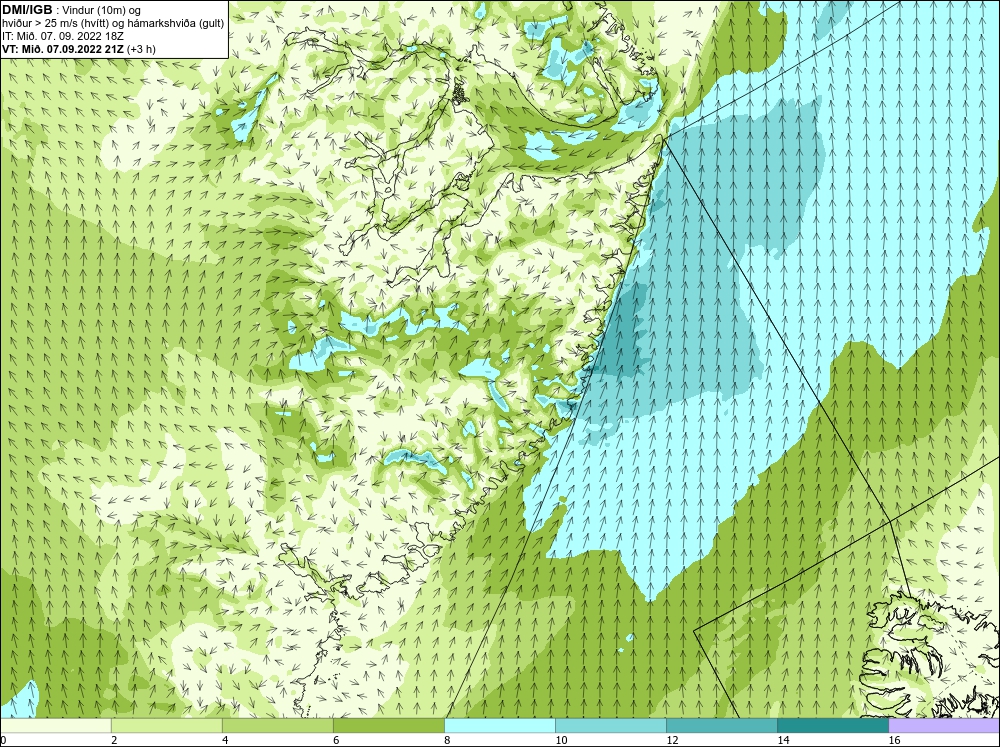
Task: Click the 6–8 m/s dark green swatch
Action: pos(388,725)
